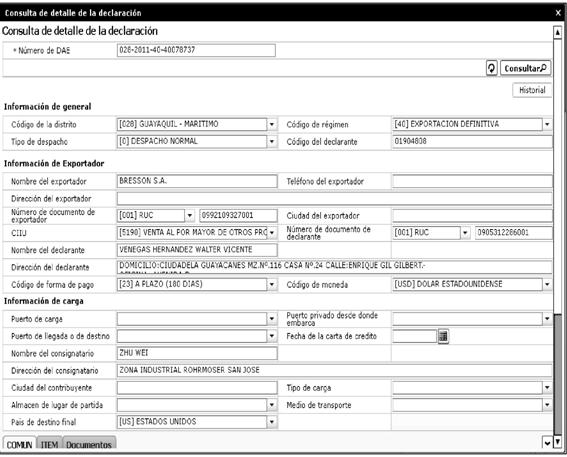This screenshot has height=457, width=567.
Task: Expand the Tipo de despacho dropdown
Action: pyautogui.click(x=272, y=141)
